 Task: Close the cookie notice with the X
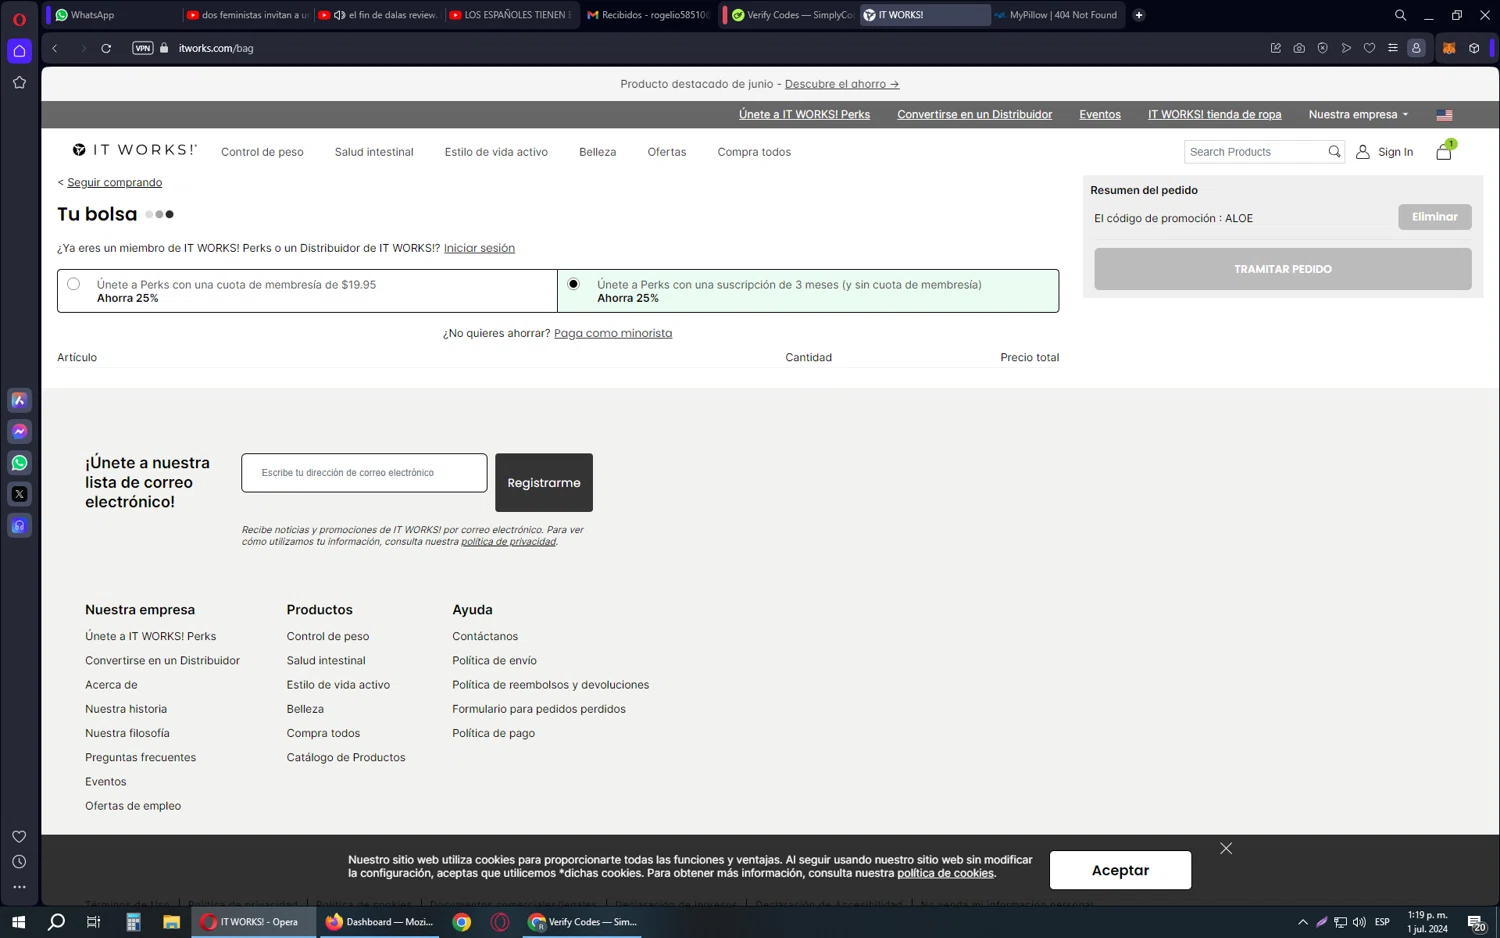1226,848
